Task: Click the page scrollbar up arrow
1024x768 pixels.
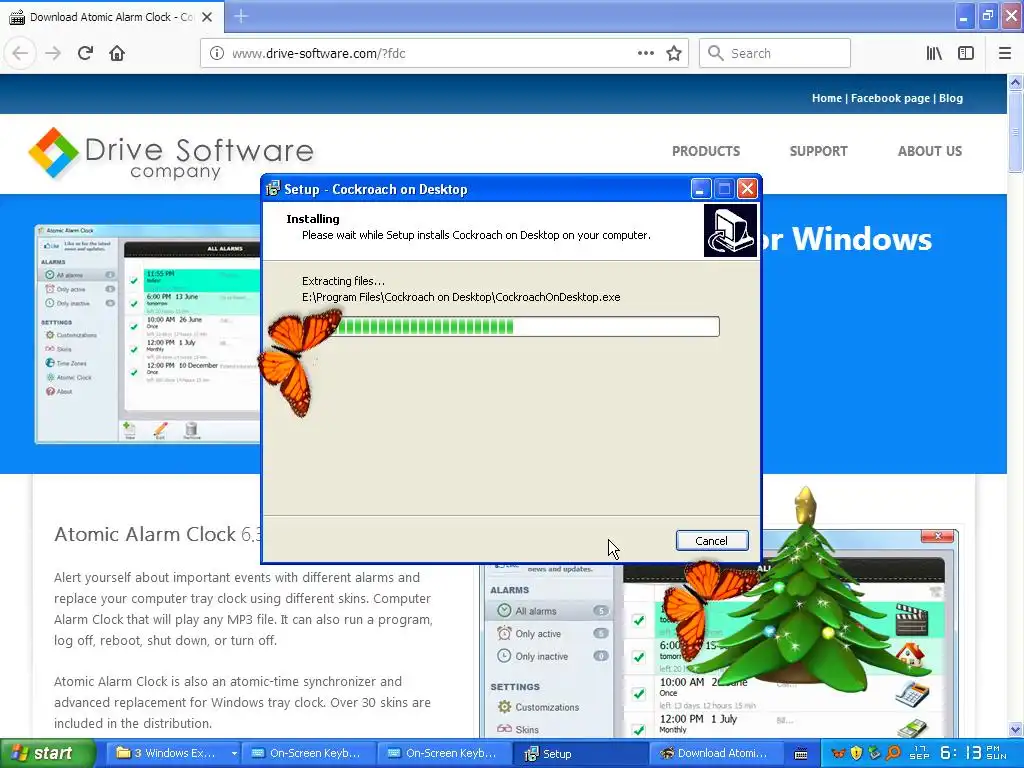Action: 1016,82
